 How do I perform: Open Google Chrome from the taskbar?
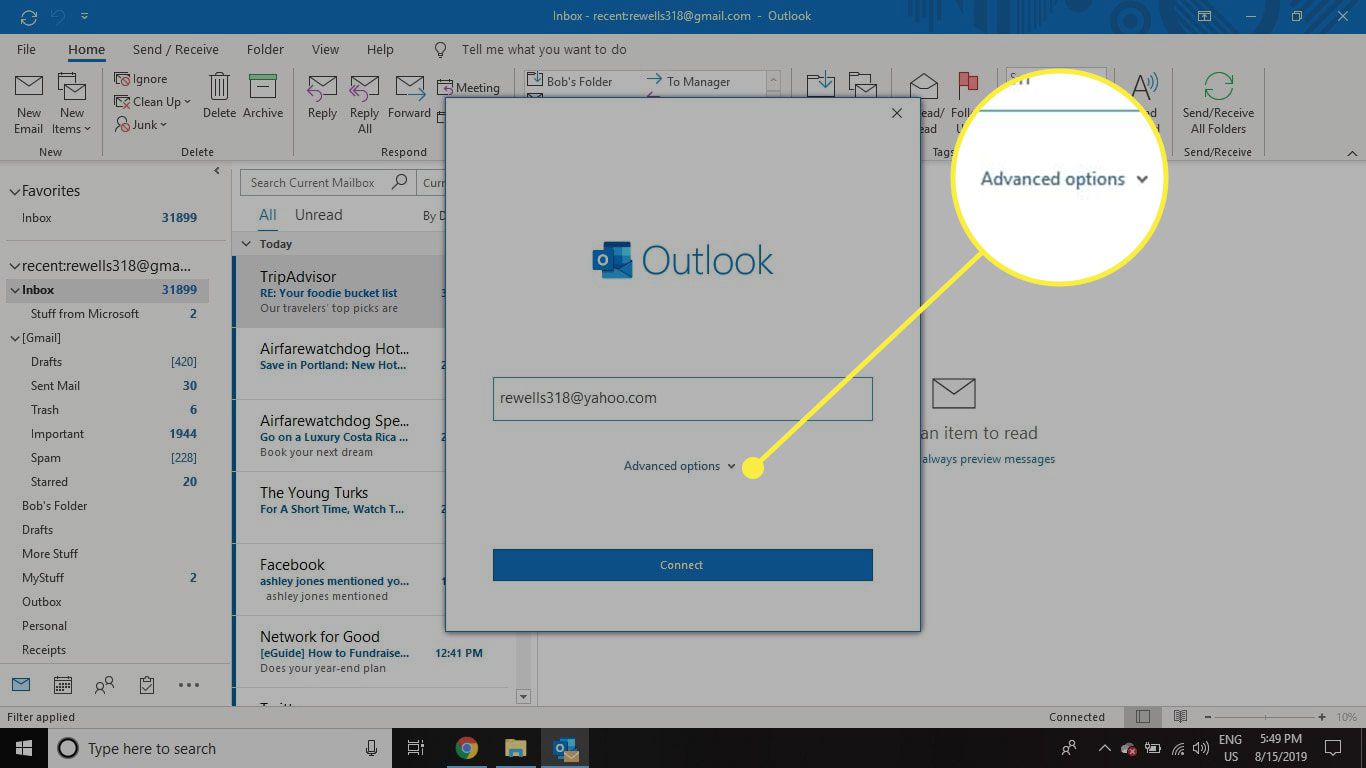coord(466,748)
